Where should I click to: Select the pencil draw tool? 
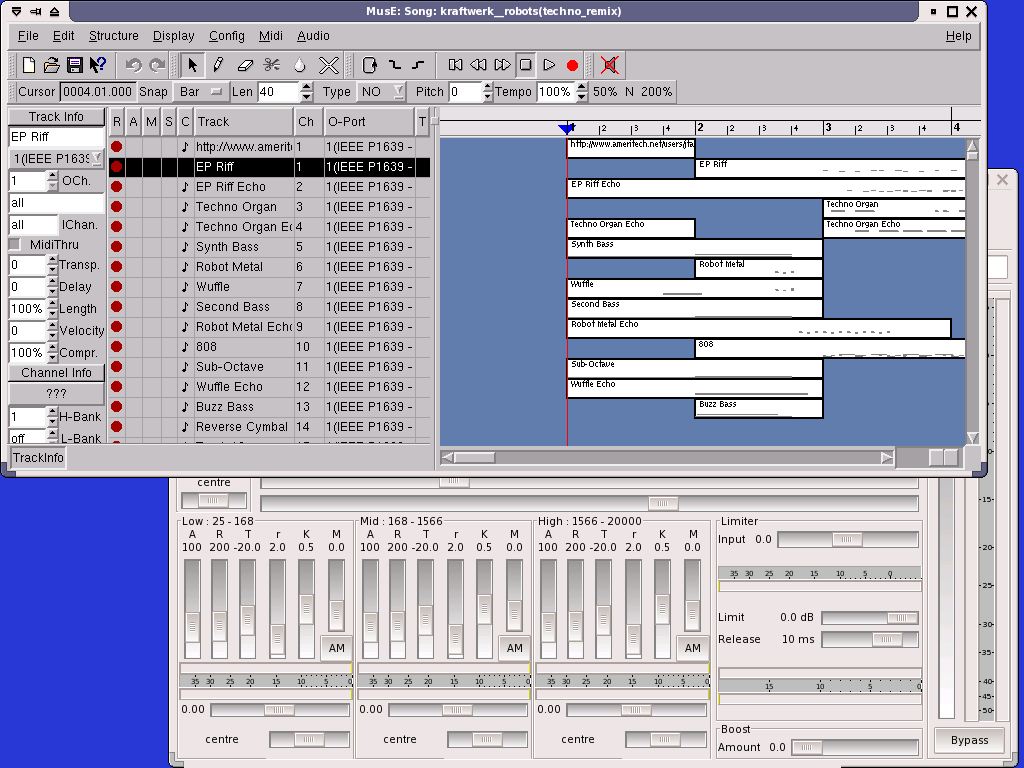pos(218,65)
